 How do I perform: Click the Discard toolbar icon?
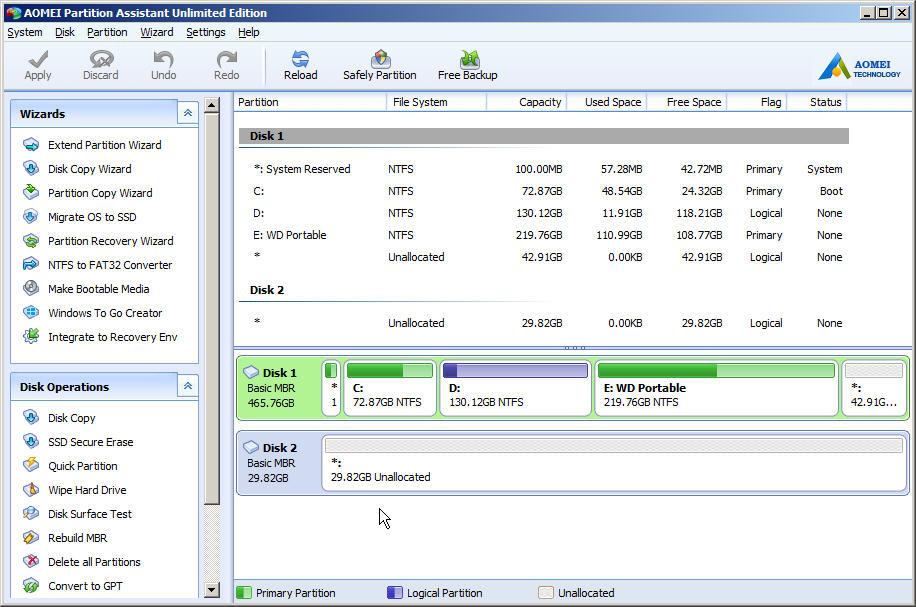(101, 58)
